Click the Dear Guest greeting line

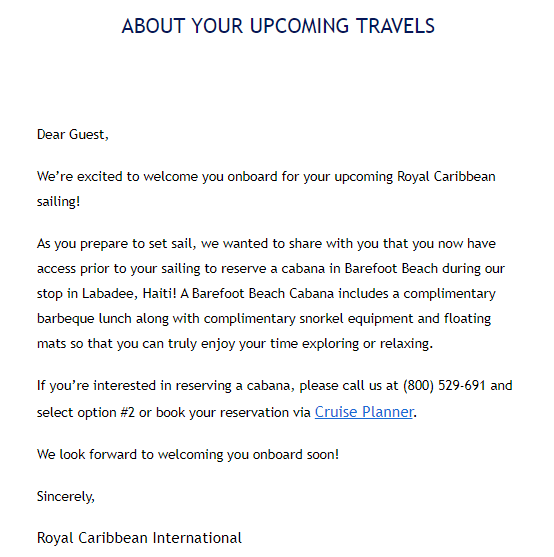click(73, 135)
